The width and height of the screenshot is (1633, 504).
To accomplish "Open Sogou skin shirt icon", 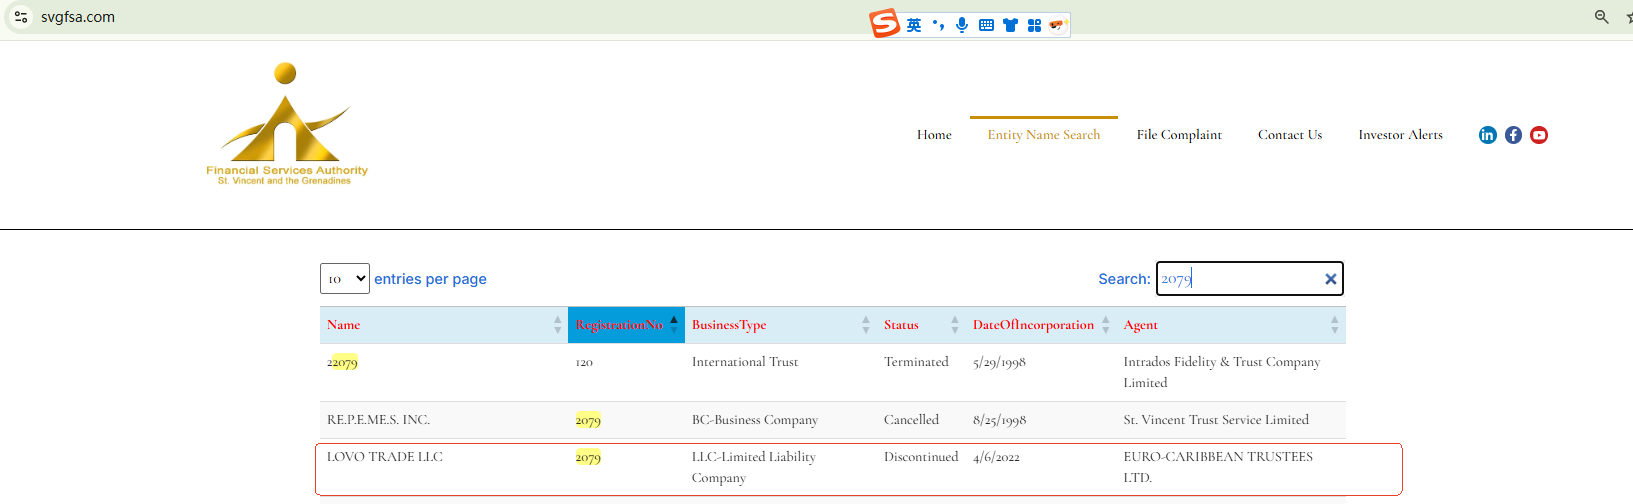I will coord(1010,25).
